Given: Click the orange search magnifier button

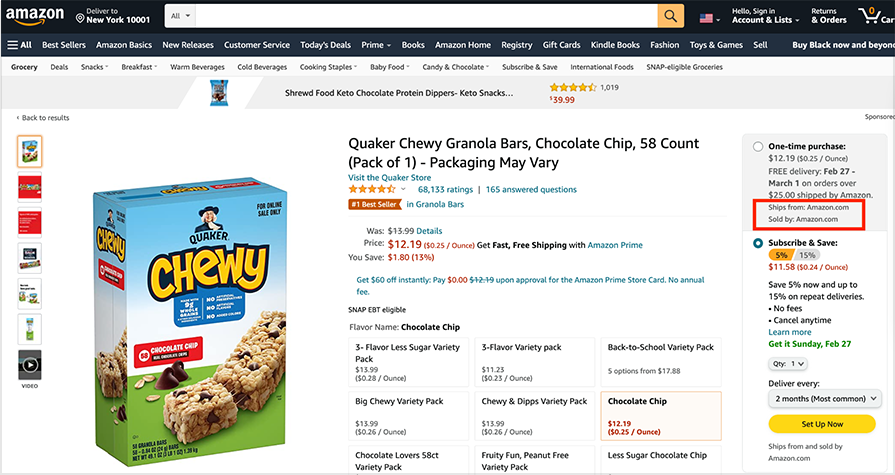Looking at the screenshot, I should click(670, 17).
